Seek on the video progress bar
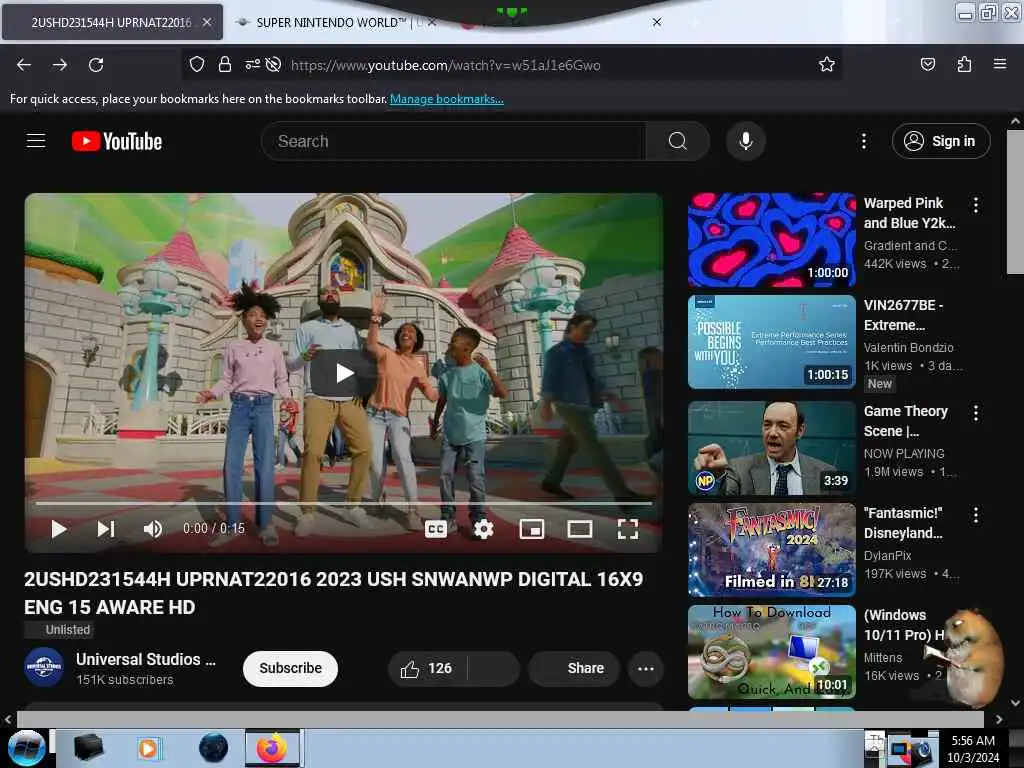1024x768 pixels. pyautogui.click(x=344, y=504)
